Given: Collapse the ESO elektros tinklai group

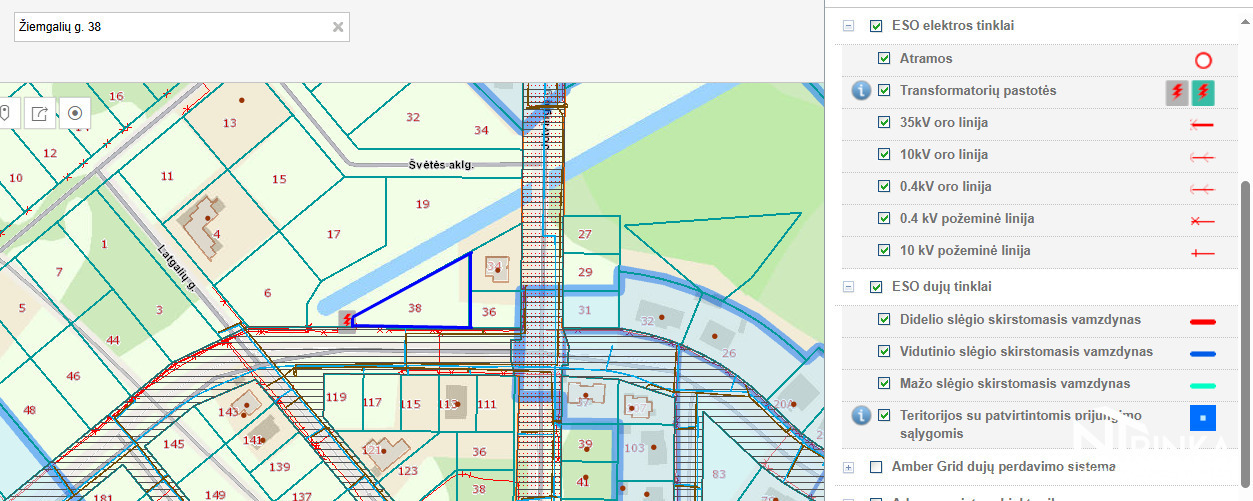Looking at the screenshot, I should [x=848, y=26].
